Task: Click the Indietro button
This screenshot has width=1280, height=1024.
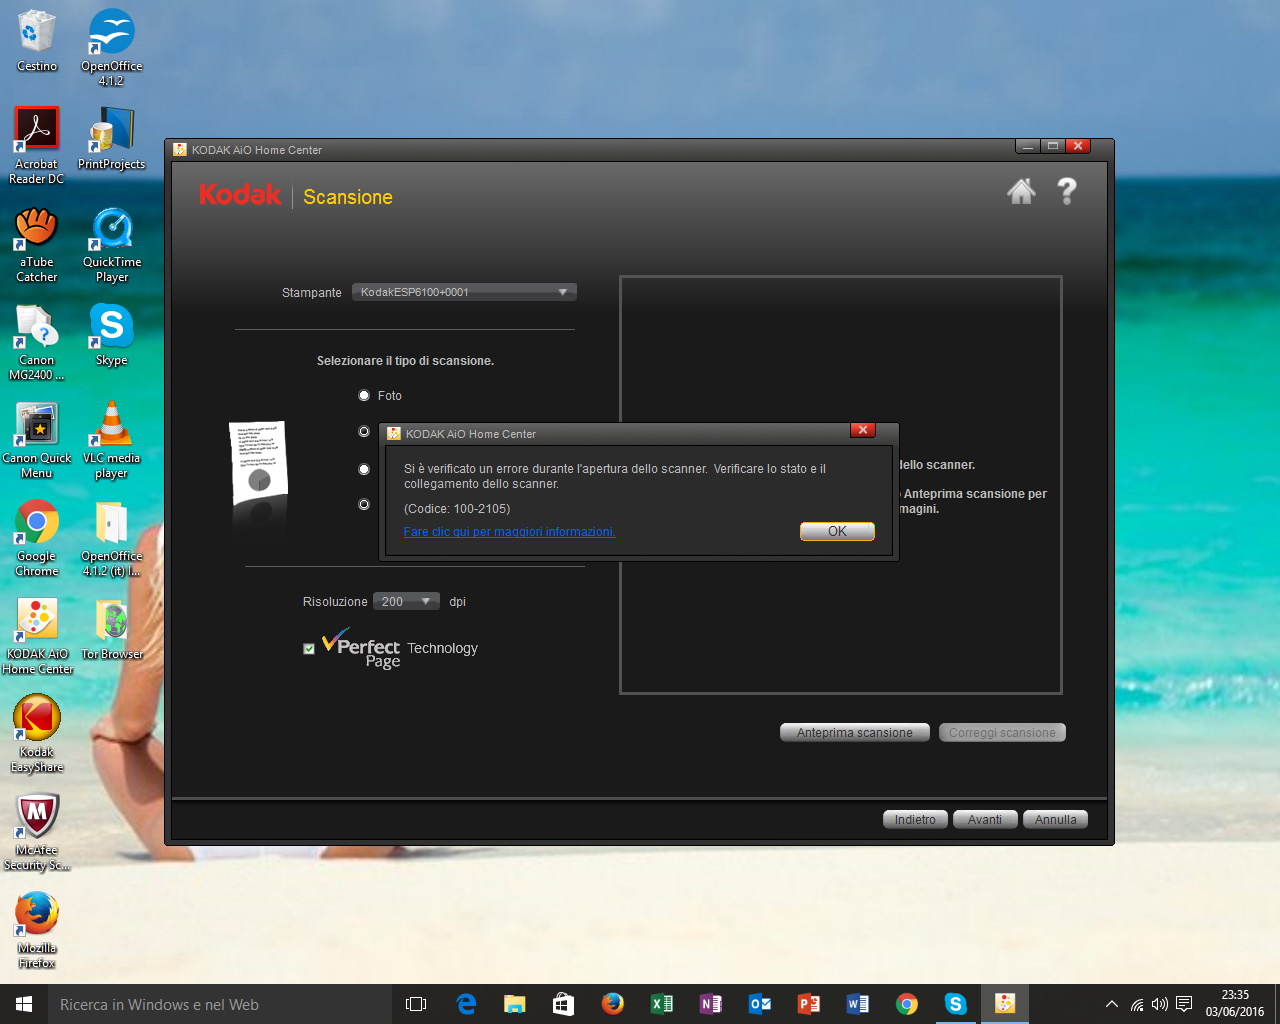Action: [x=915, y=819]
